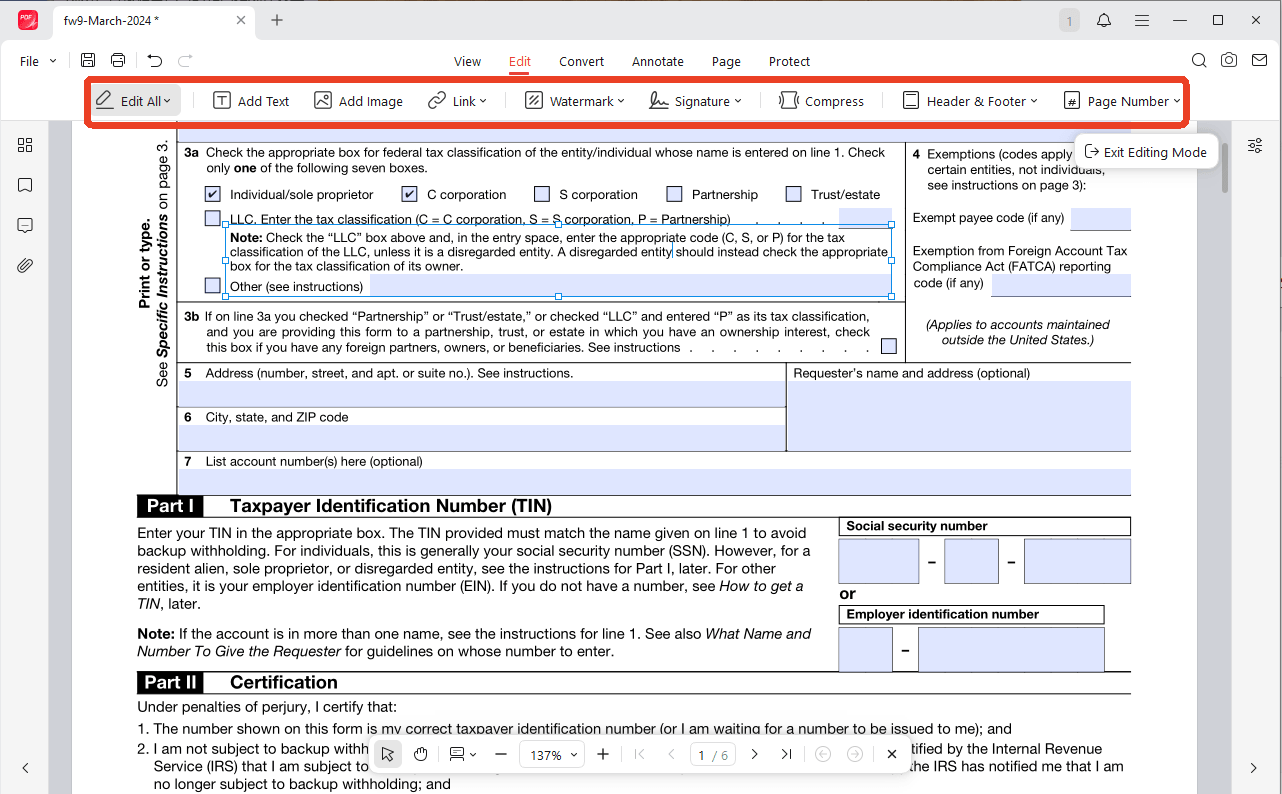
Task: Click the Requester's name and address field
Action: pyautogui.click(x=959, y=416)
